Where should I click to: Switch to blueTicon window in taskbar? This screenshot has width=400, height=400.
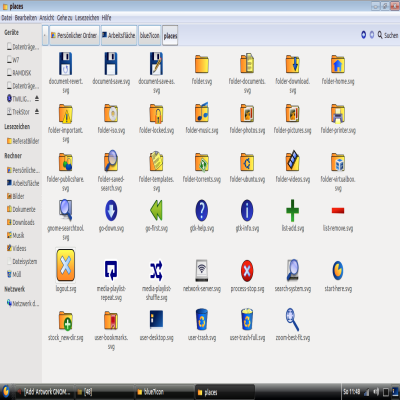coord(165,392)
